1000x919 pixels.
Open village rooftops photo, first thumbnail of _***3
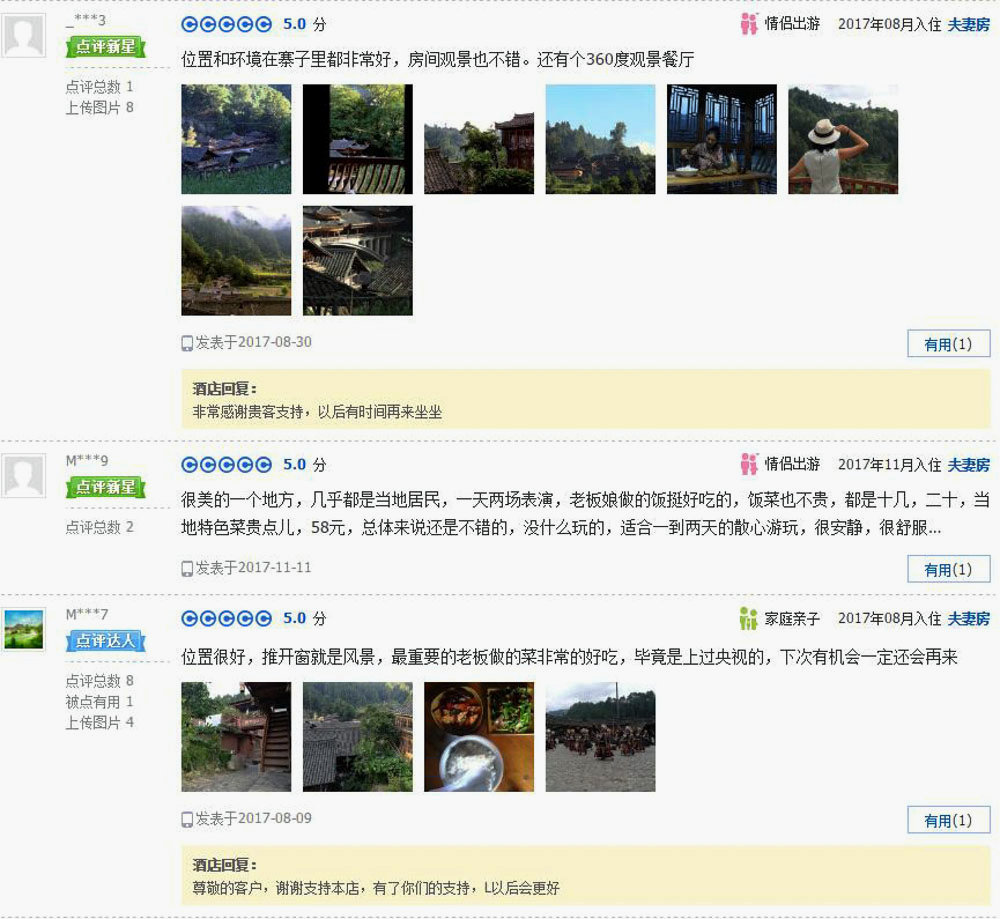tap(236, 139)
